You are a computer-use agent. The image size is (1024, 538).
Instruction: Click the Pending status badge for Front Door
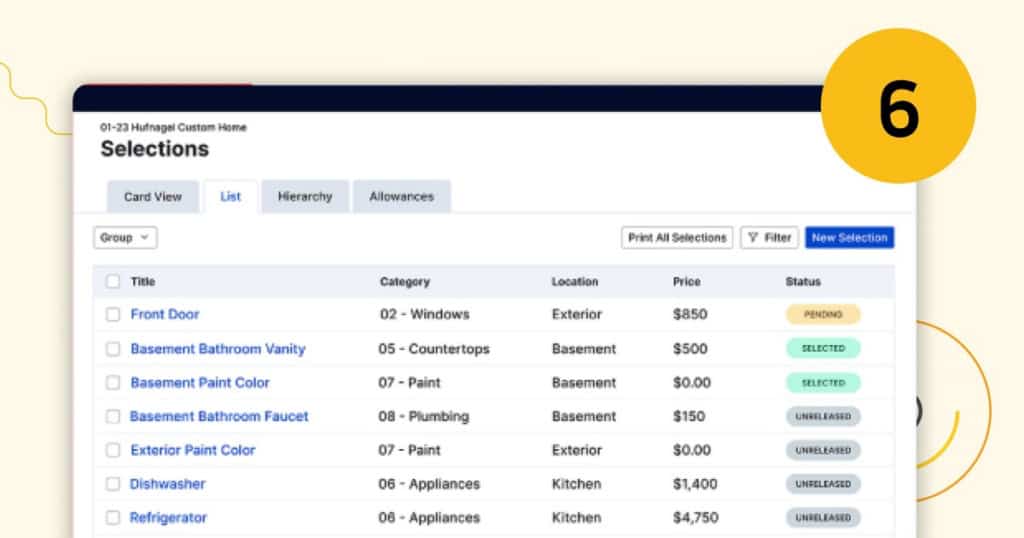(823, 315)
